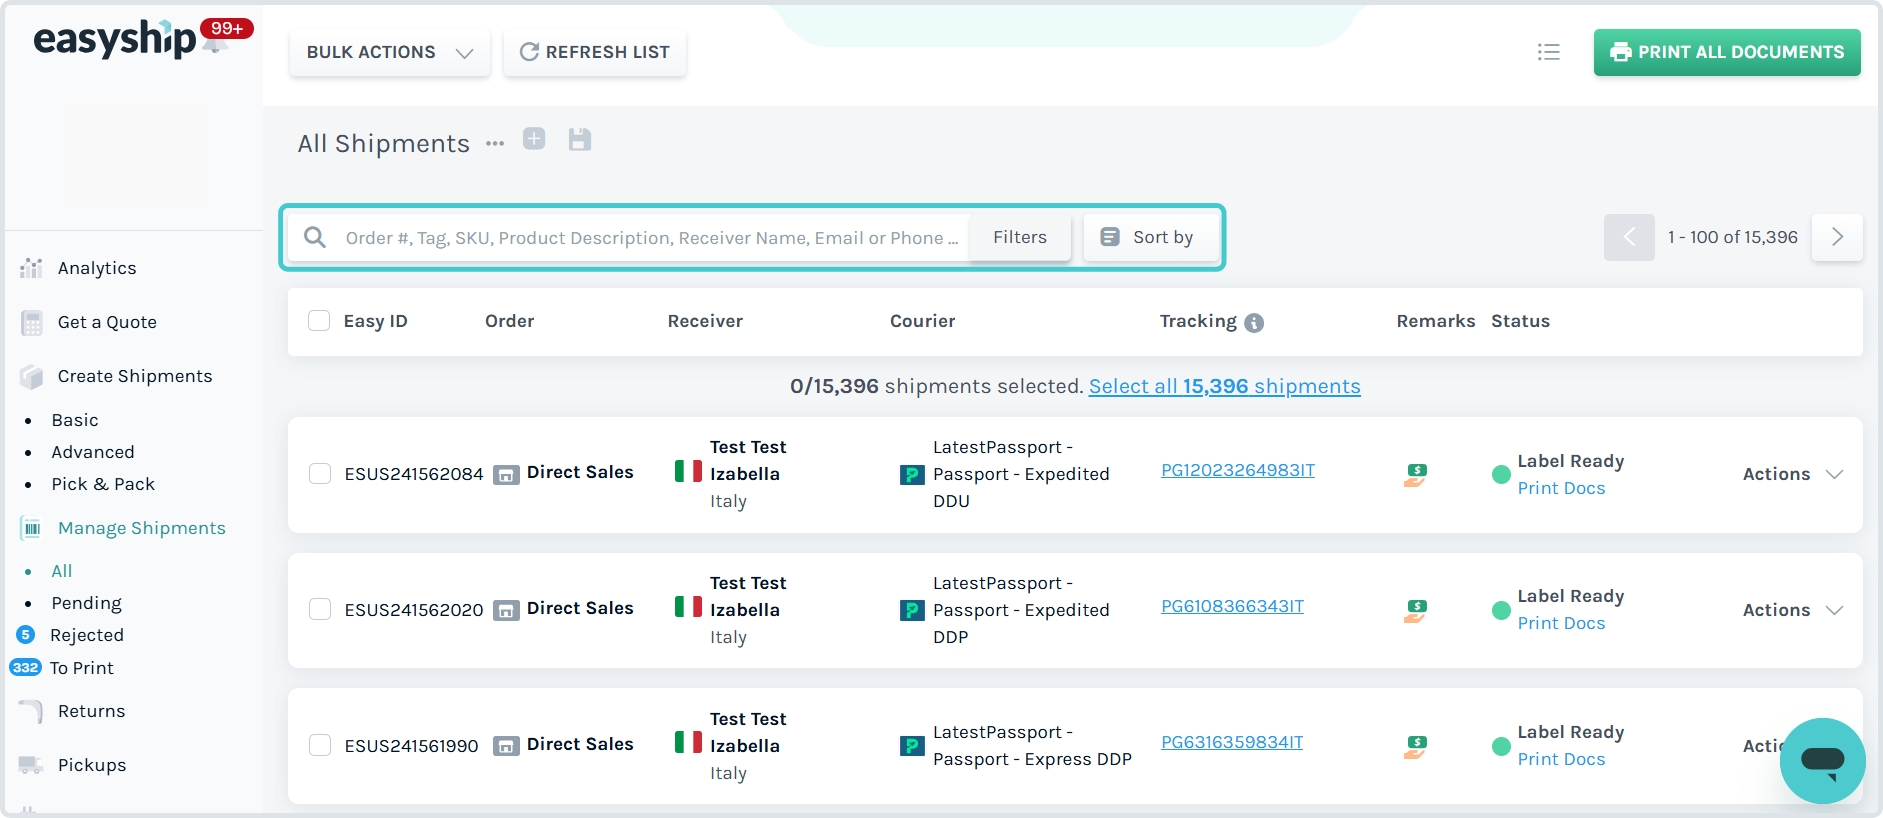The height and width of the screenshot is (818, 1883).
Task: Click Select all 15,396 shipments link
Action: coord(1225,386)
